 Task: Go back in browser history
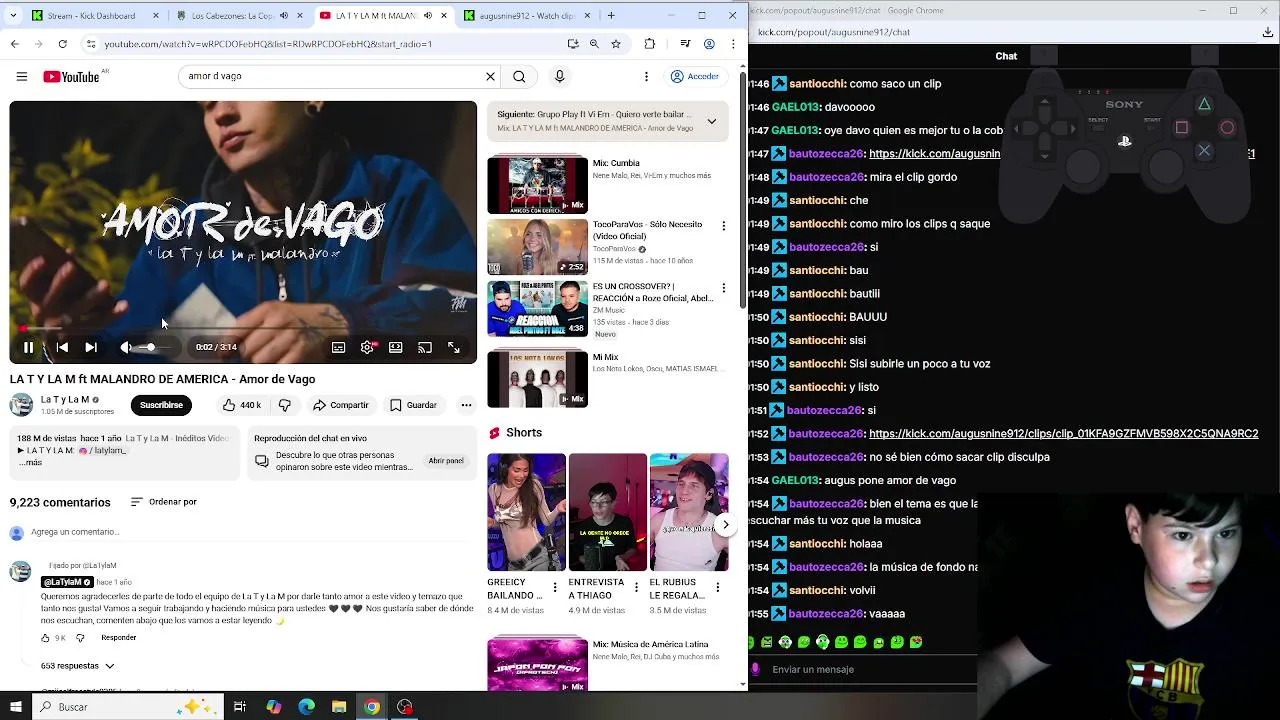[14, 44]
